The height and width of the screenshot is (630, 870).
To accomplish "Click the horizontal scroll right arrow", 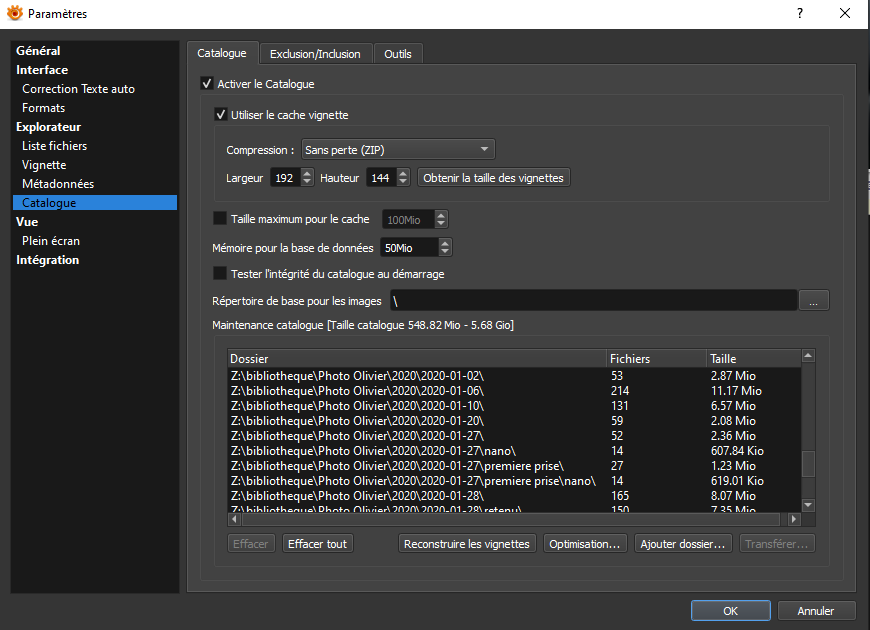I will click(x=794, y=519).
